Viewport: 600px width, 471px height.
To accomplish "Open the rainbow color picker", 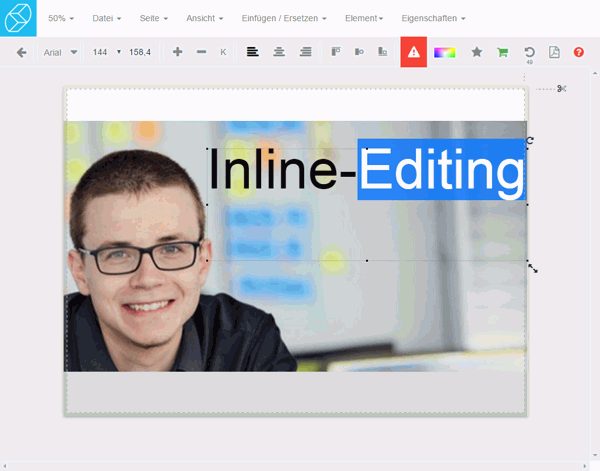I will [445, 52].
